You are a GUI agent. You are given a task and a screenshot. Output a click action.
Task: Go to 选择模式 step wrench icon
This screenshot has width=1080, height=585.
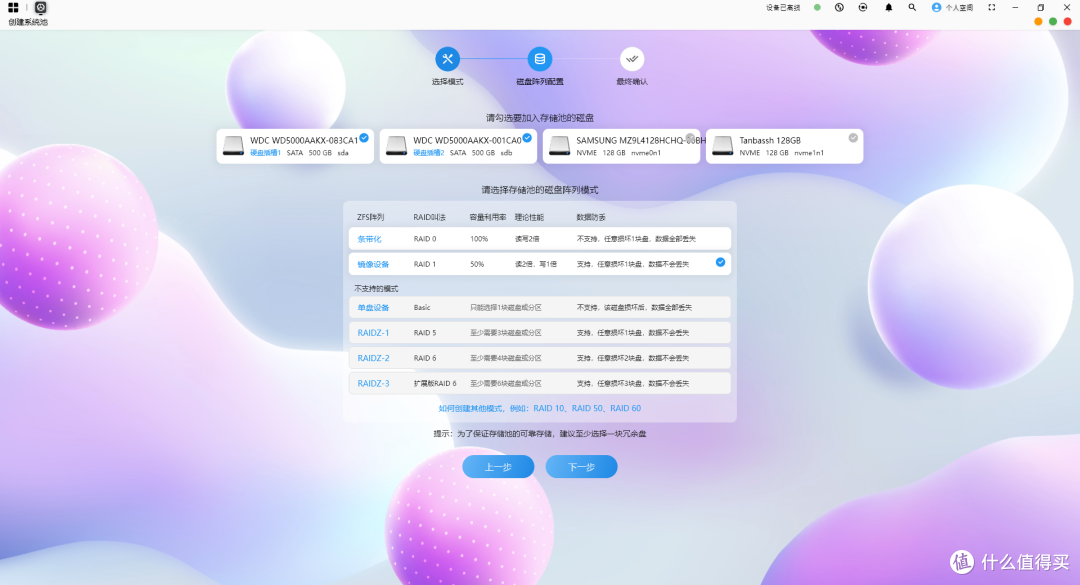(x=448, y=59)
